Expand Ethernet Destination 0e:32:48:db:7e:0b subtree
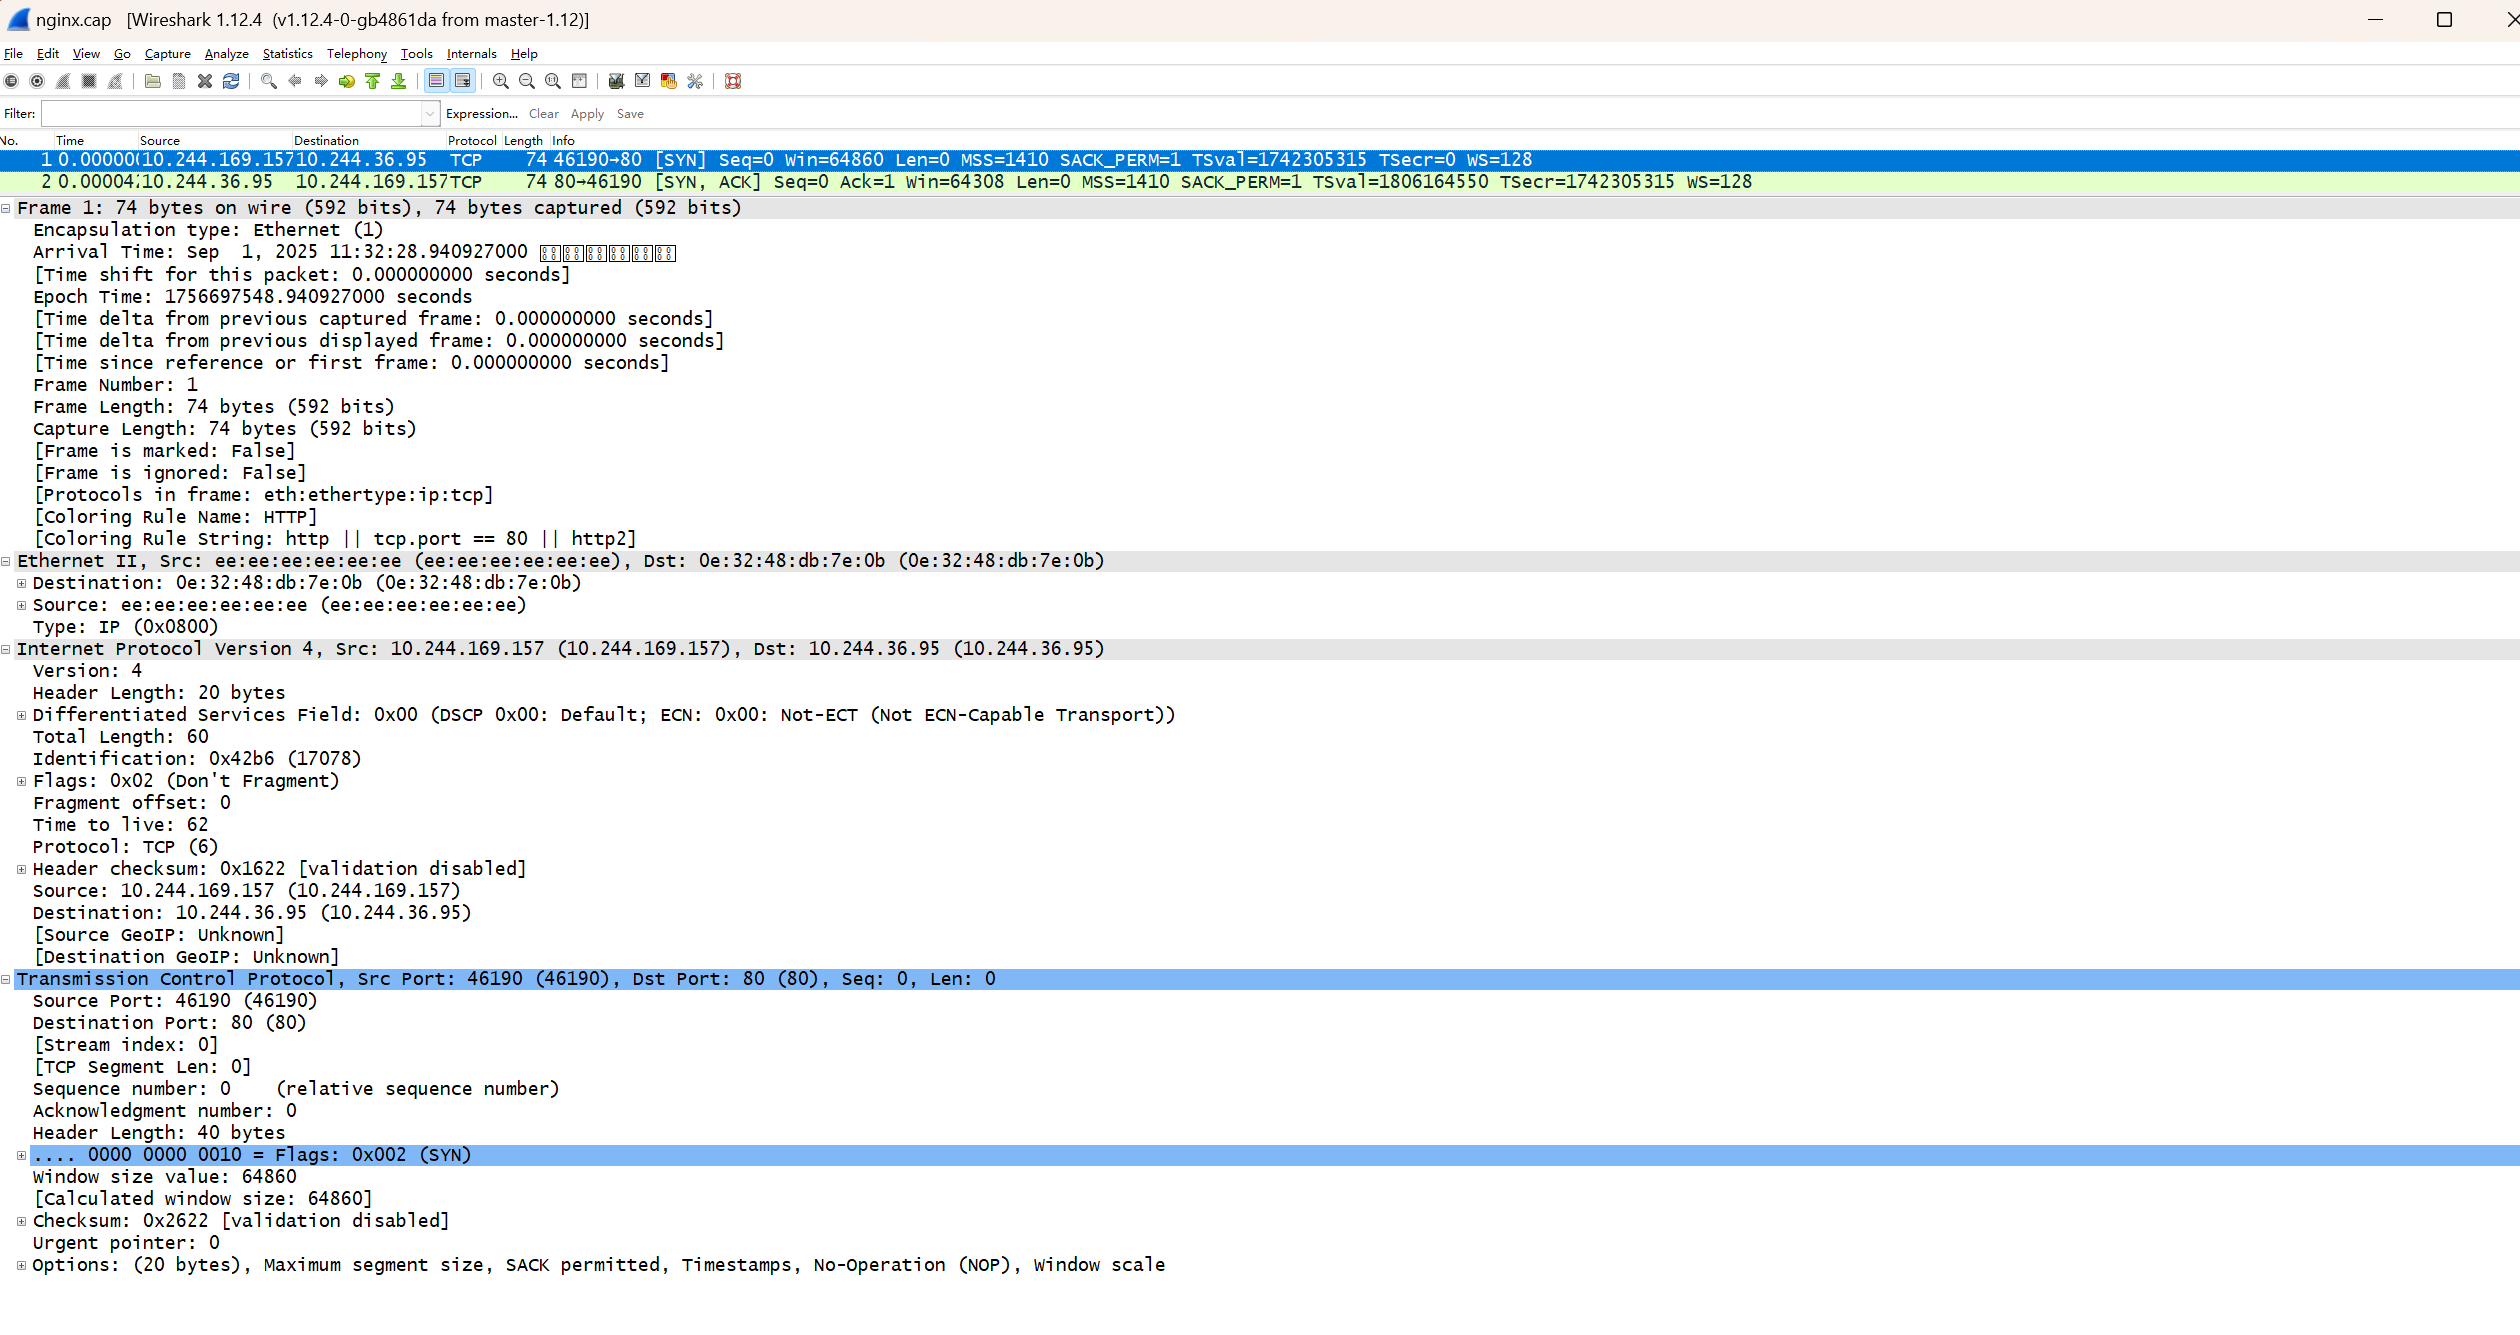This screenshot has height=1335, width=2520. click(21, 583)
